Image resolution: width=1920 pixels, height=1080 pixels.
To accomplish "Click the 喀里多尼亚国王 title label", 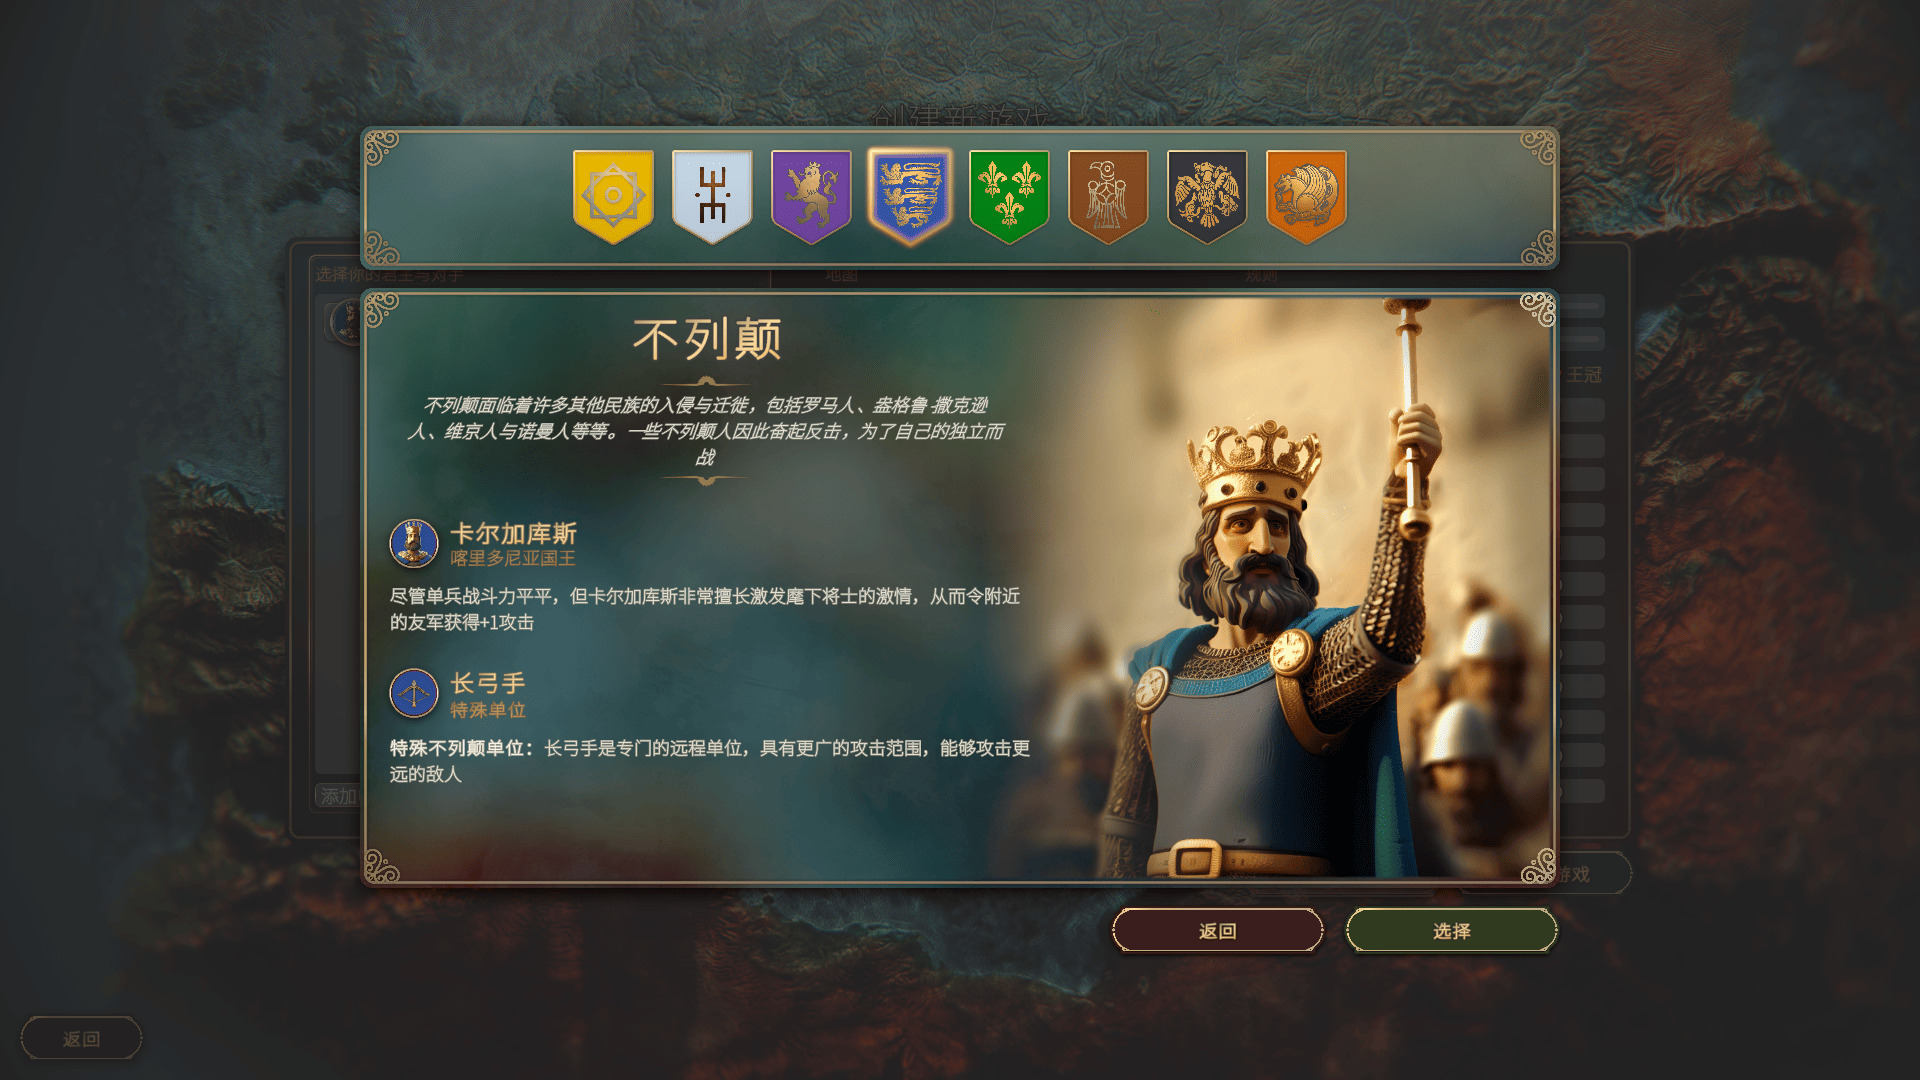I will (x=513, y=559).
